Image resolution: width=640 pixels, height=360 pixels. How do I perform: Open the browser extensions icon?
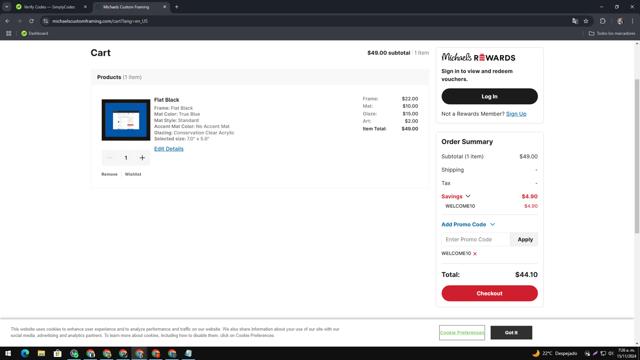click(x=603, y=21)
